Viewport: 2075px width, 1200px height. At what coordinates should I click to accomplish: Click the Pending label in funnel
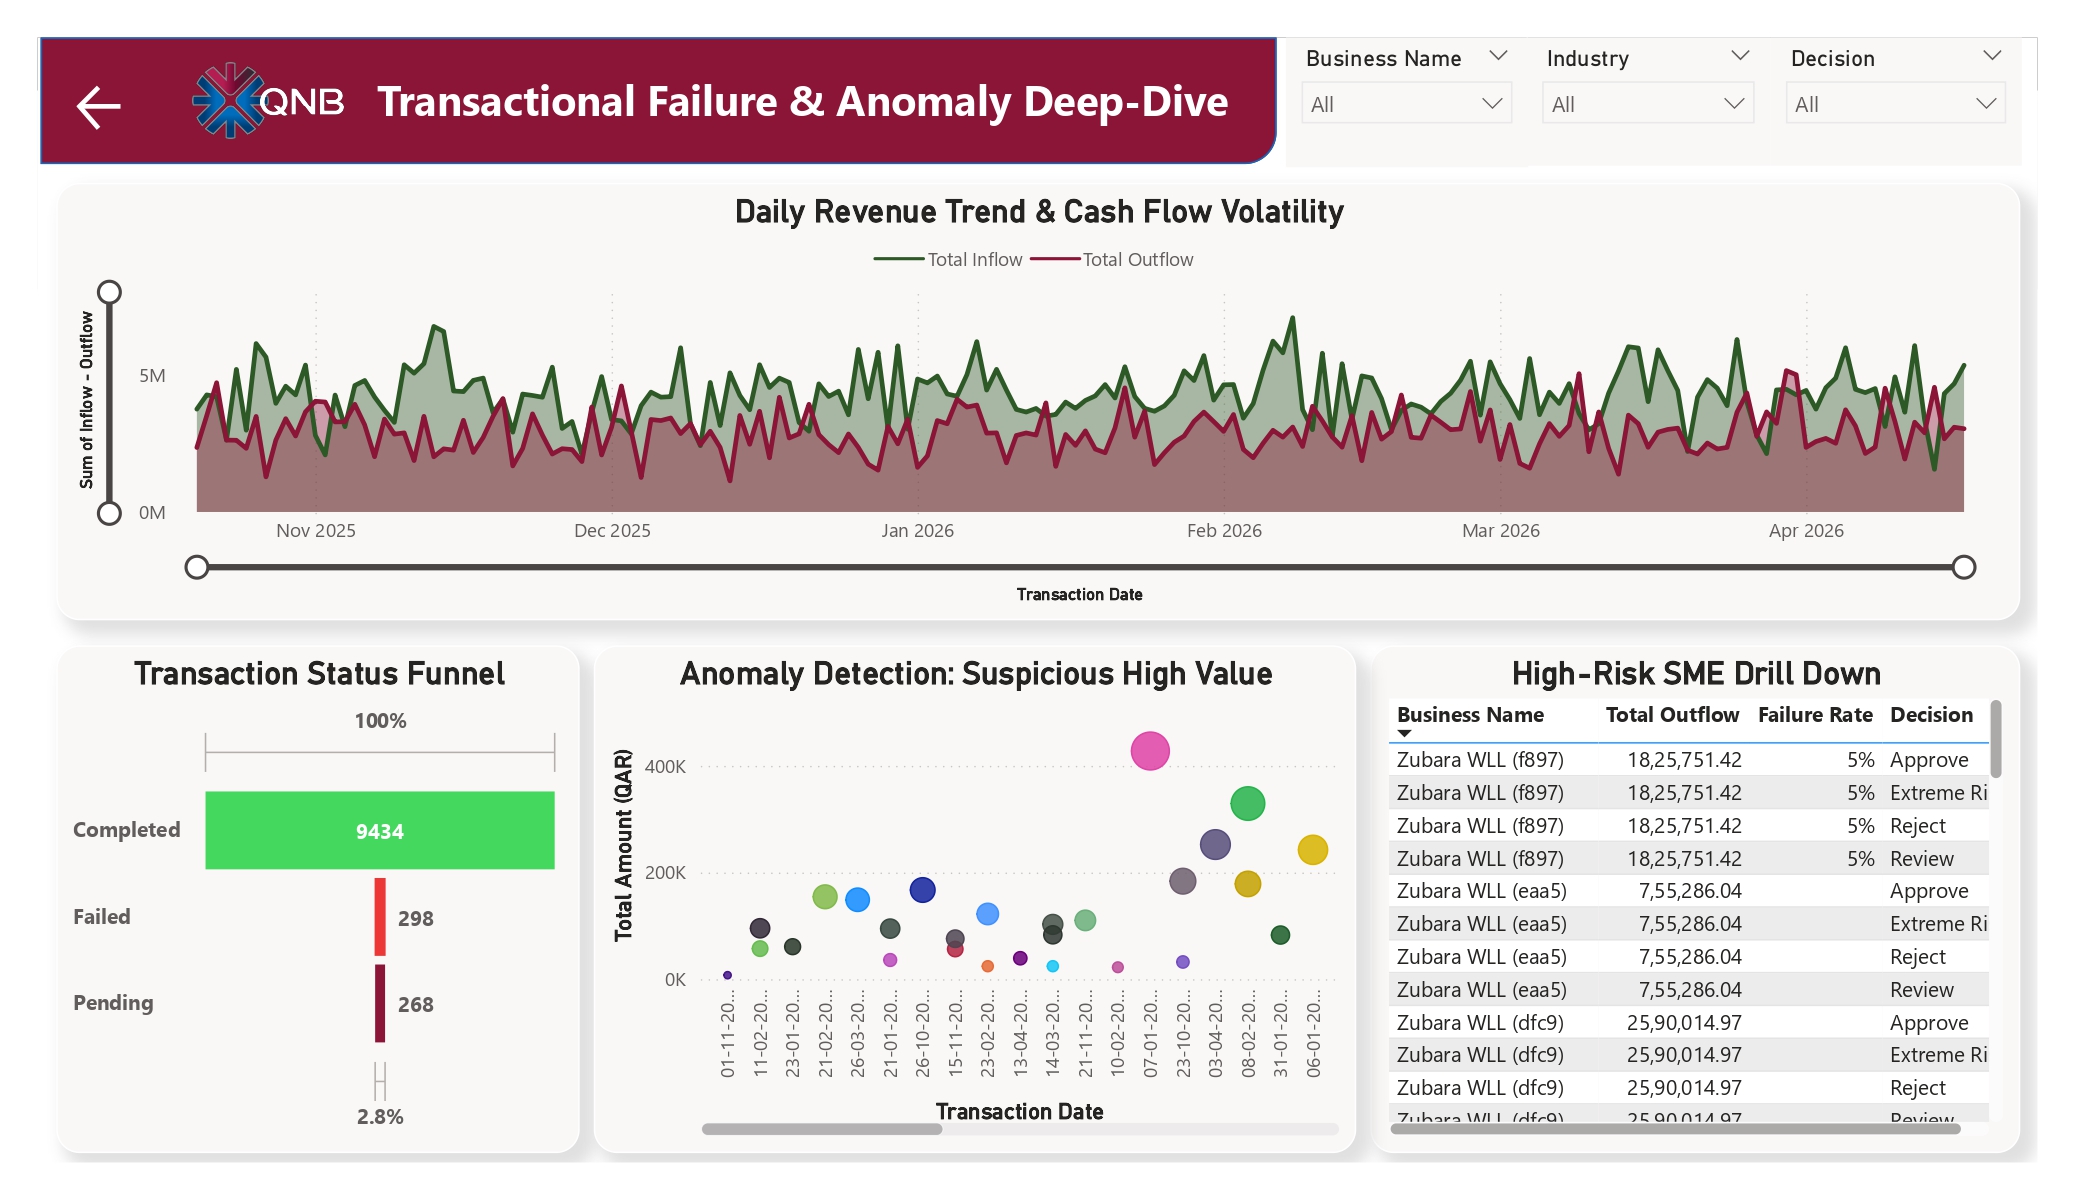(x=113, y=1003)
